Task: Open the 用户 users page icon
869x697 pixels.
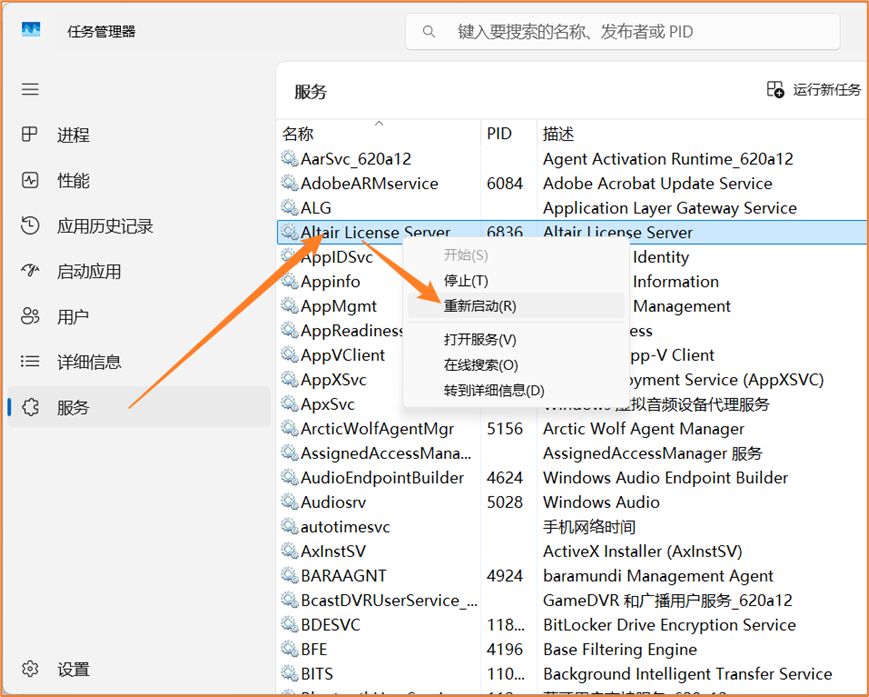Action: (x=30, y=317)
